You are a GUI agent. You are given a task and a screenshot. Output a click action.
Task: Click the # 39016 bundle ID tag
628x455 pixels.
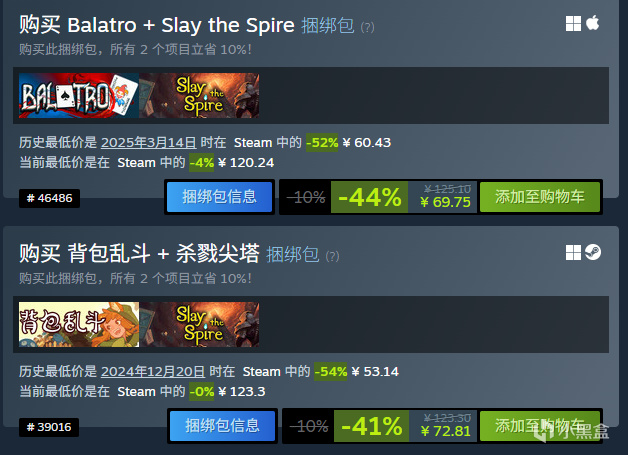click(x=49, y=427)
